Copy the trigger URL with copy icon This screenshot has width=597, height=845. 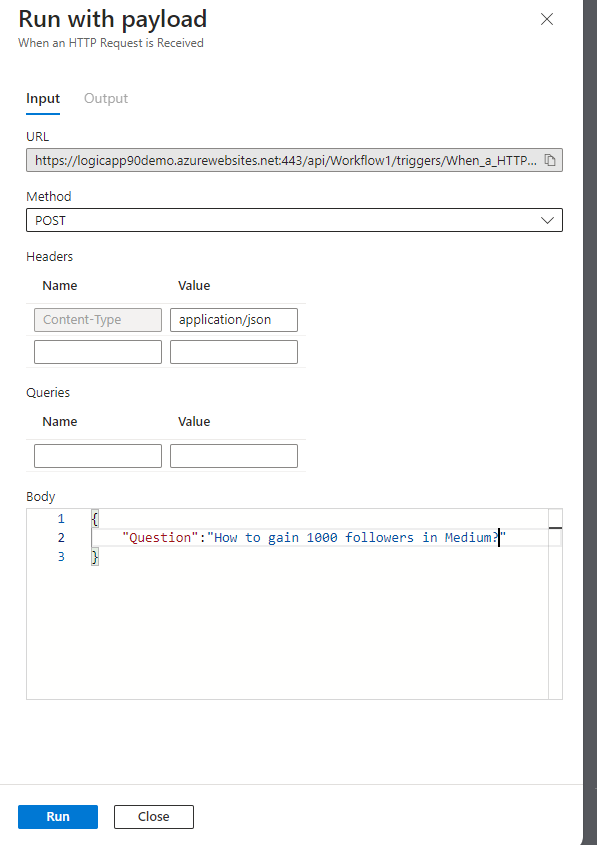tap(550, 160)
